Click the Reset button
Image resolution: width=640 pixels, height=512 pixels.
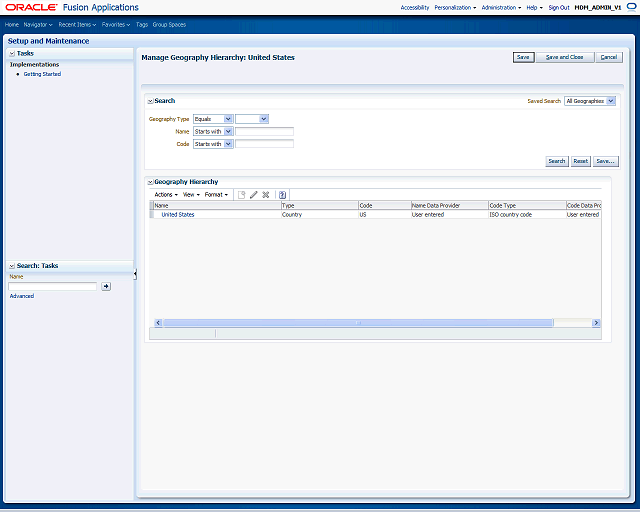[580, 161]
